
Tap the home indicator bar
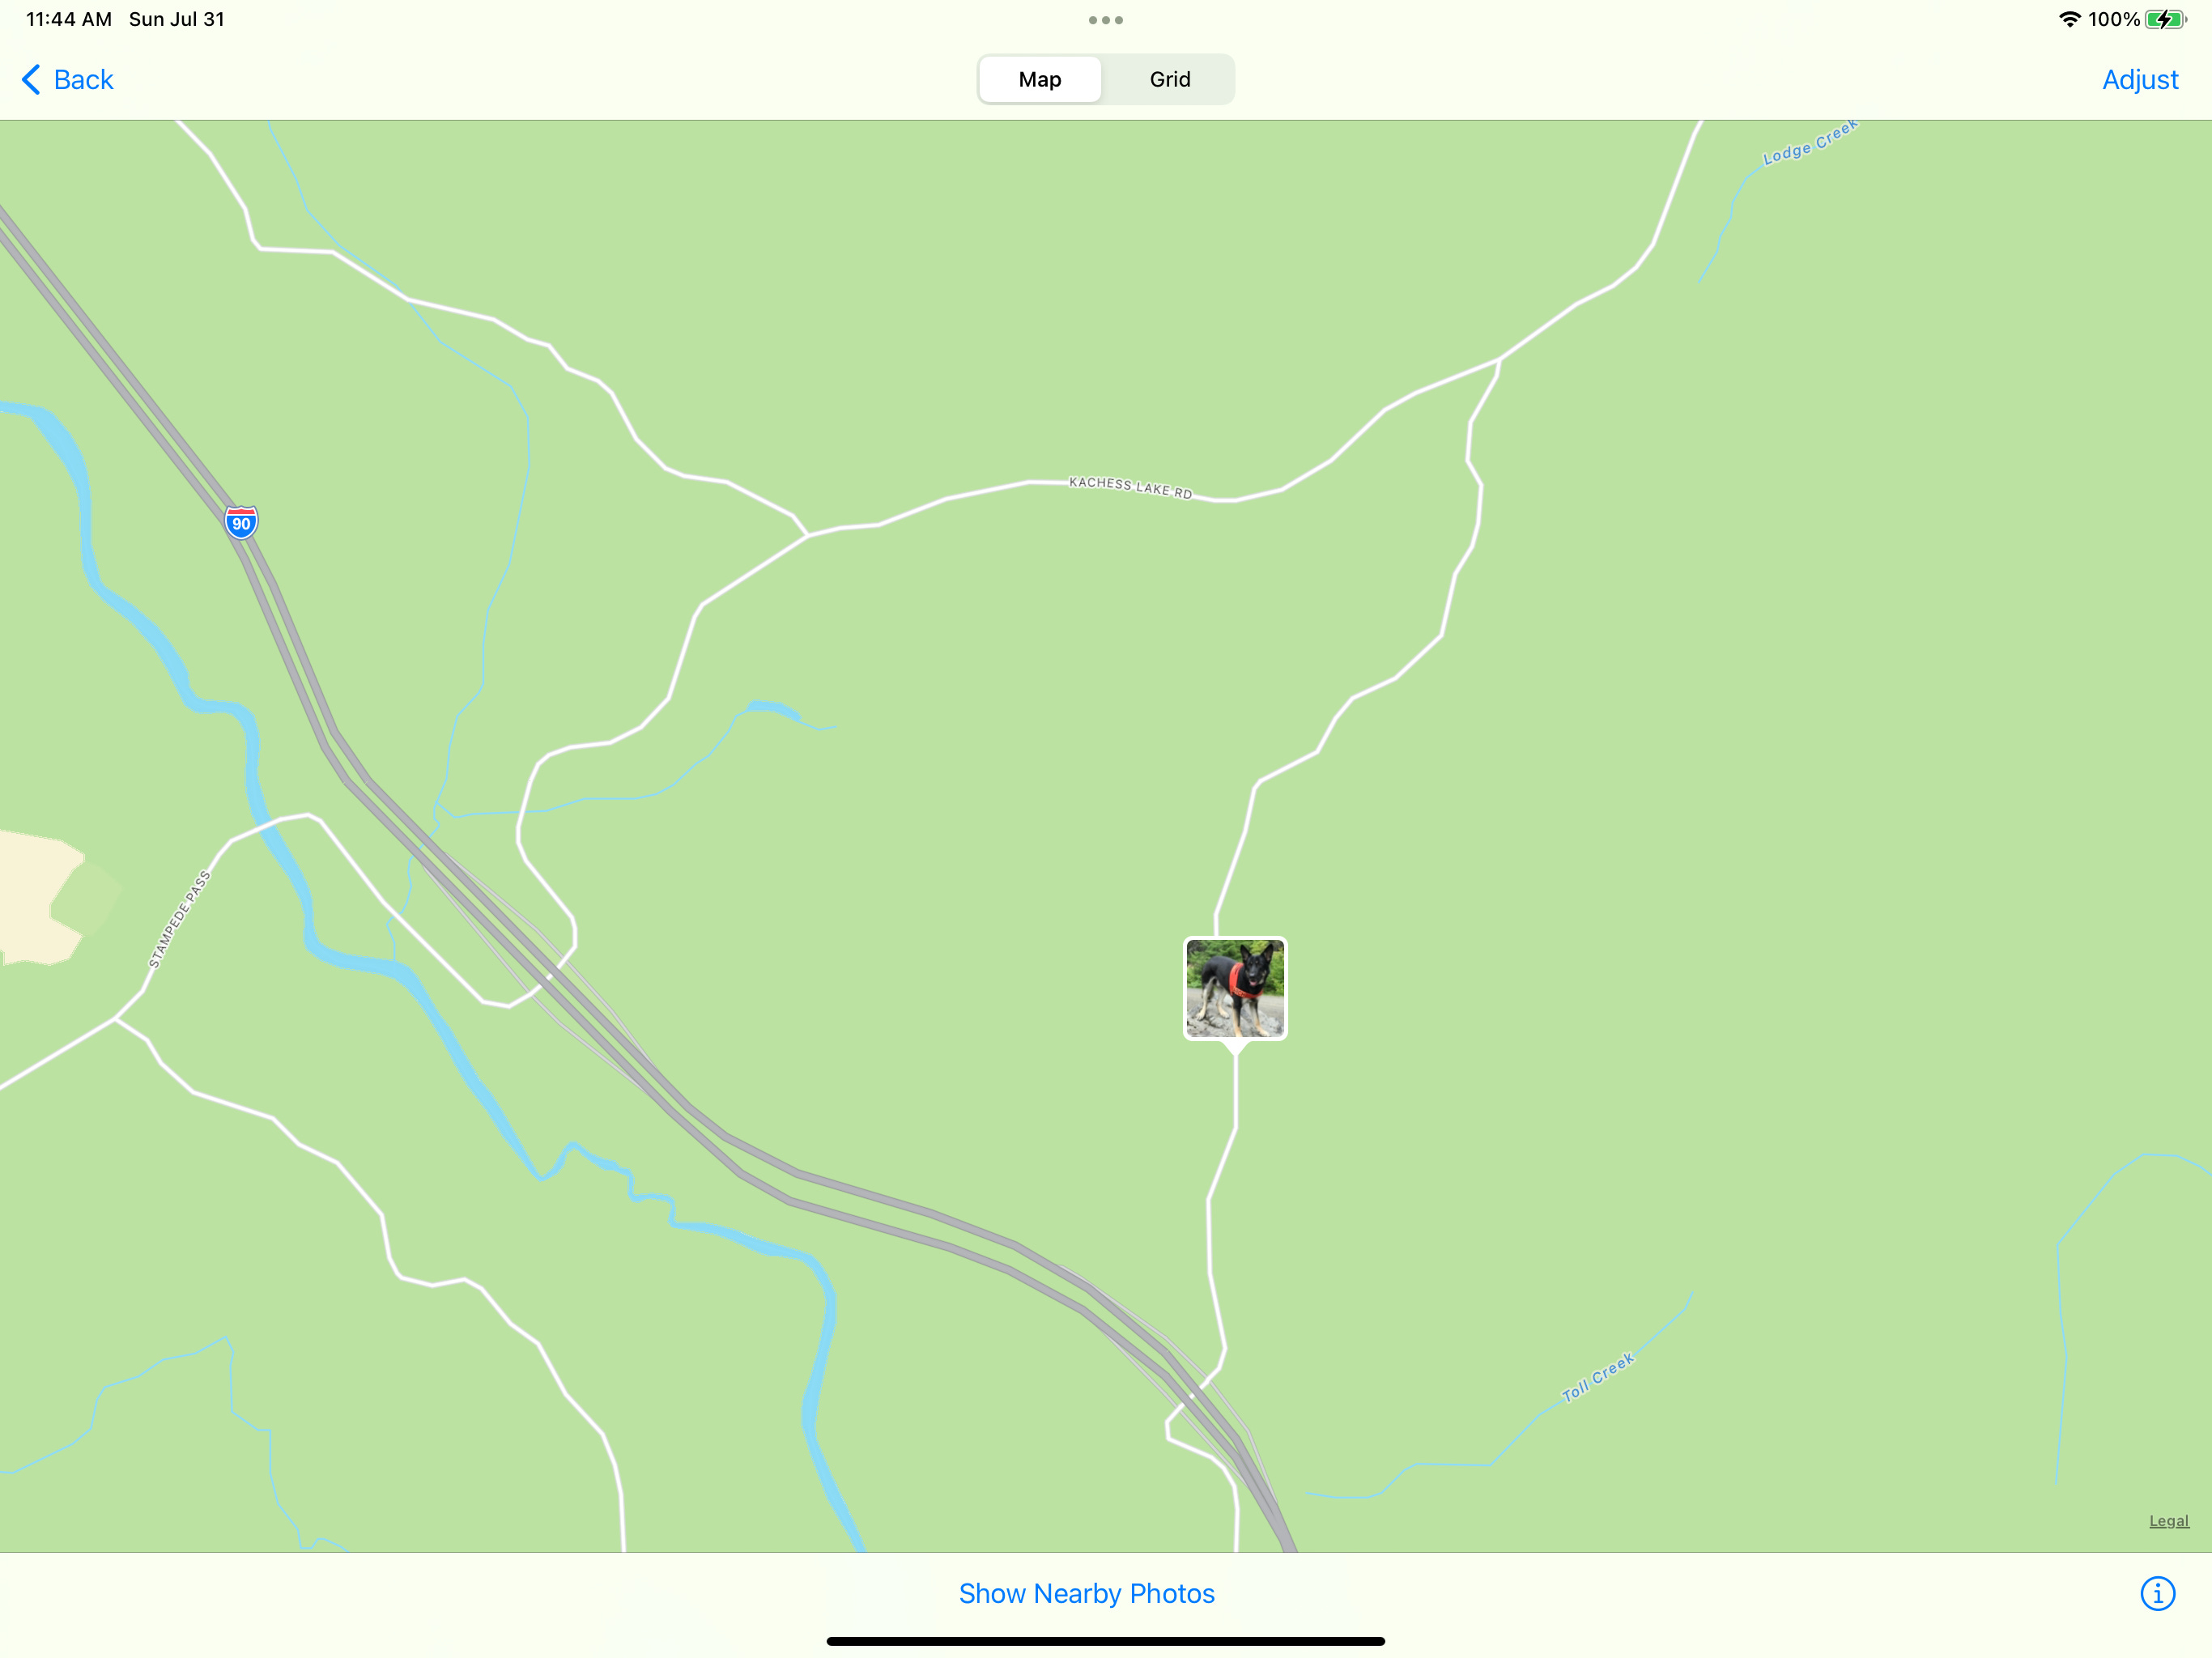[x=1105, y=1641]
